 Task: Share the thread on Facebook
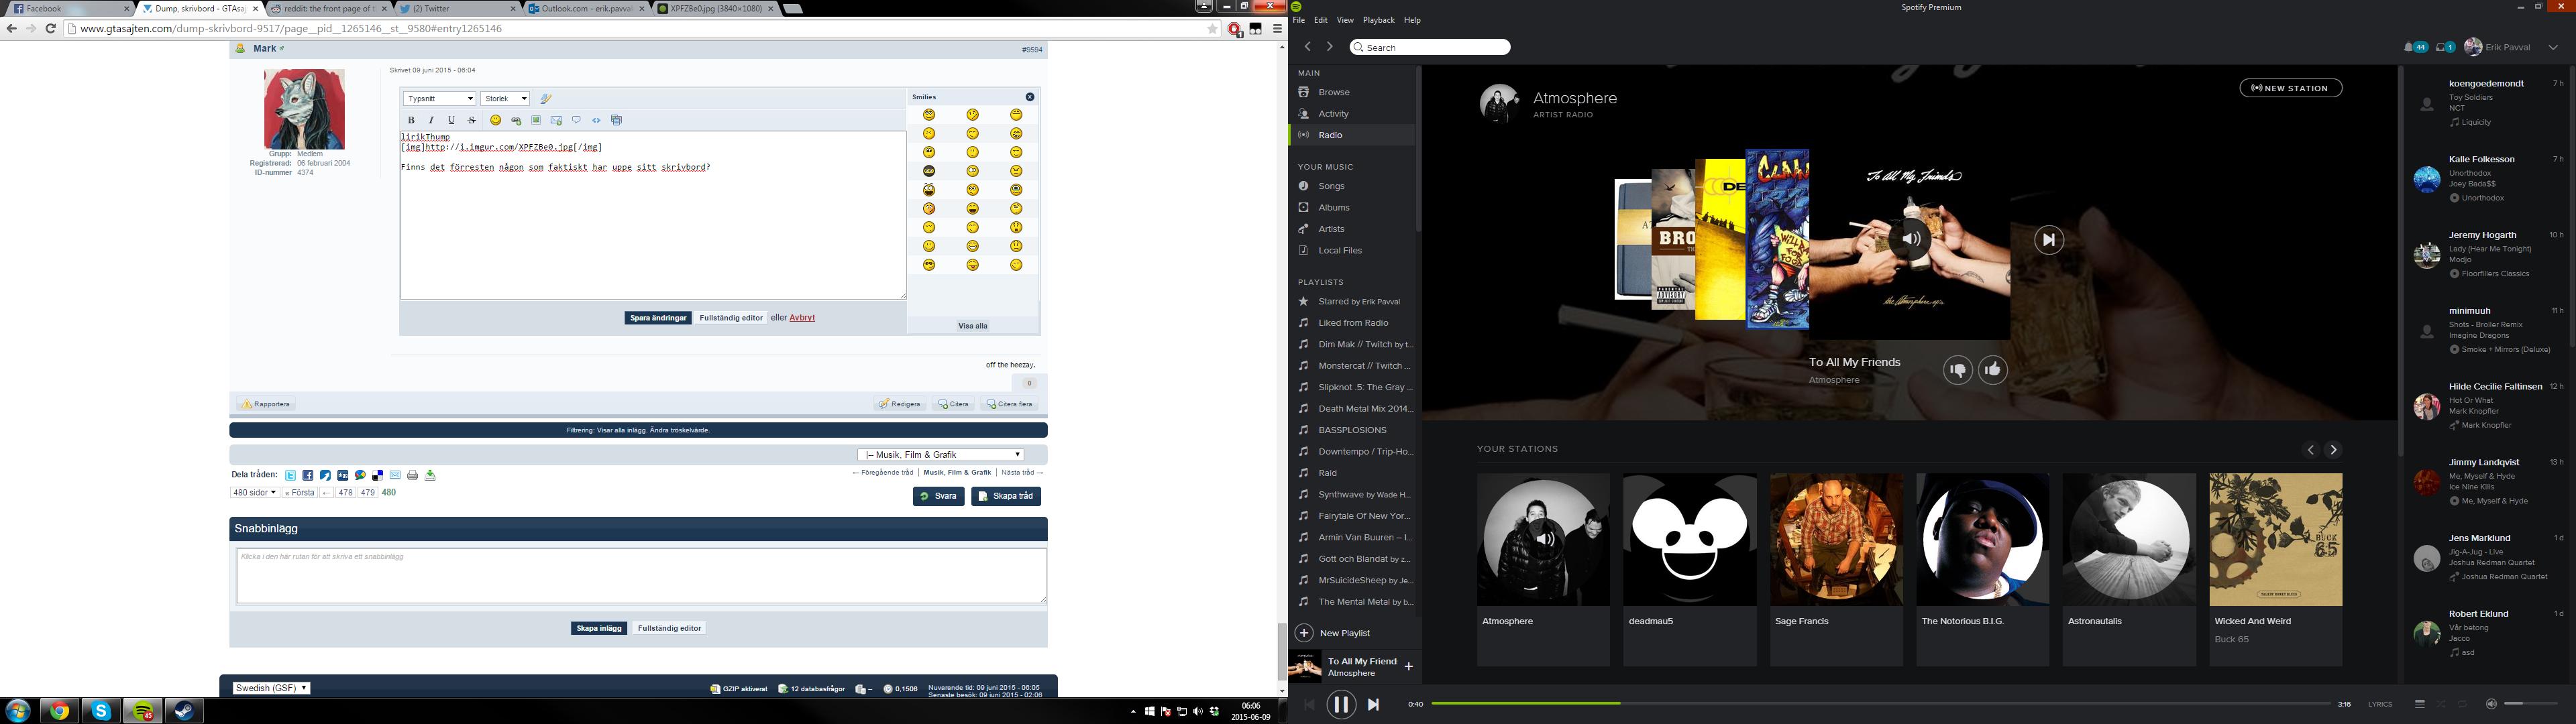pyautogui.click(x=308, y=475)
